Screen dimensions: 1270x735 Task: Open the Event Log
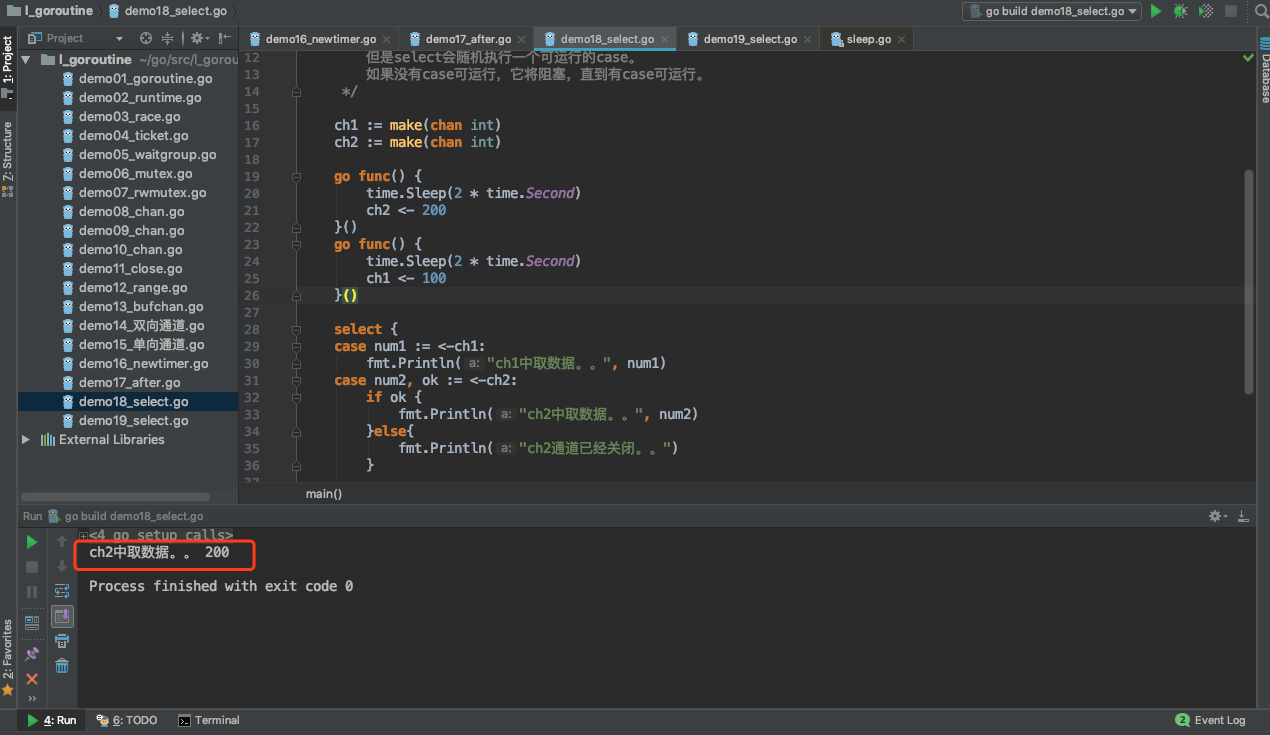click(x=1210, y=720)
